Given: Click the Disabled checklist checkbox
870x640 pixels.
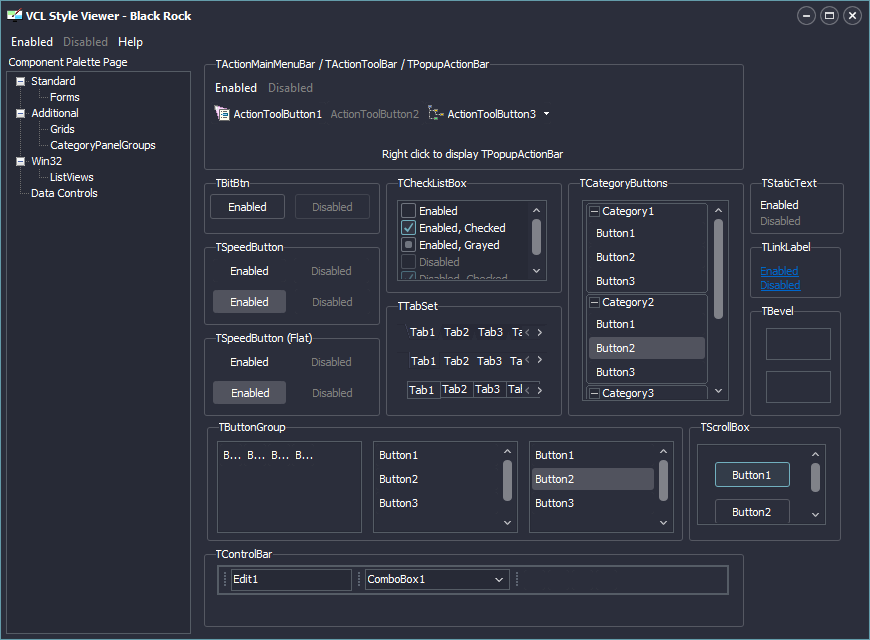Looking at the screenshot, I should pyautogui.click(x=408, y=261).
